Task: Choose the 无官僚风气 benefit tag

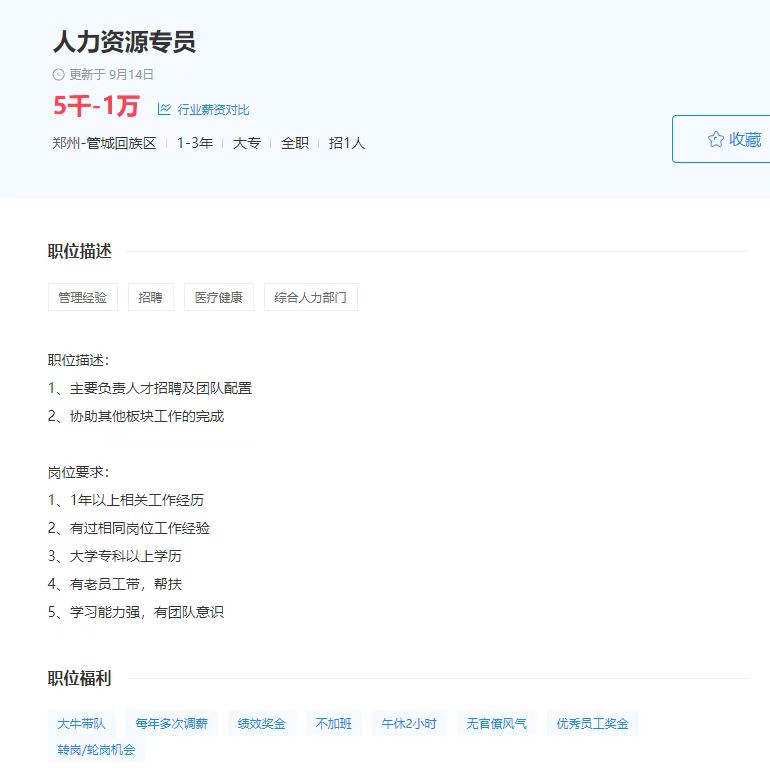Action: click(x=496, y=723)
